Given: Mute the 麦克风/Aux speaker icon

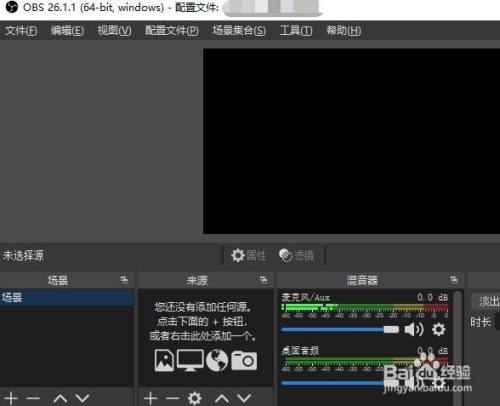Looking at the screenshot, I should point(414,329).
